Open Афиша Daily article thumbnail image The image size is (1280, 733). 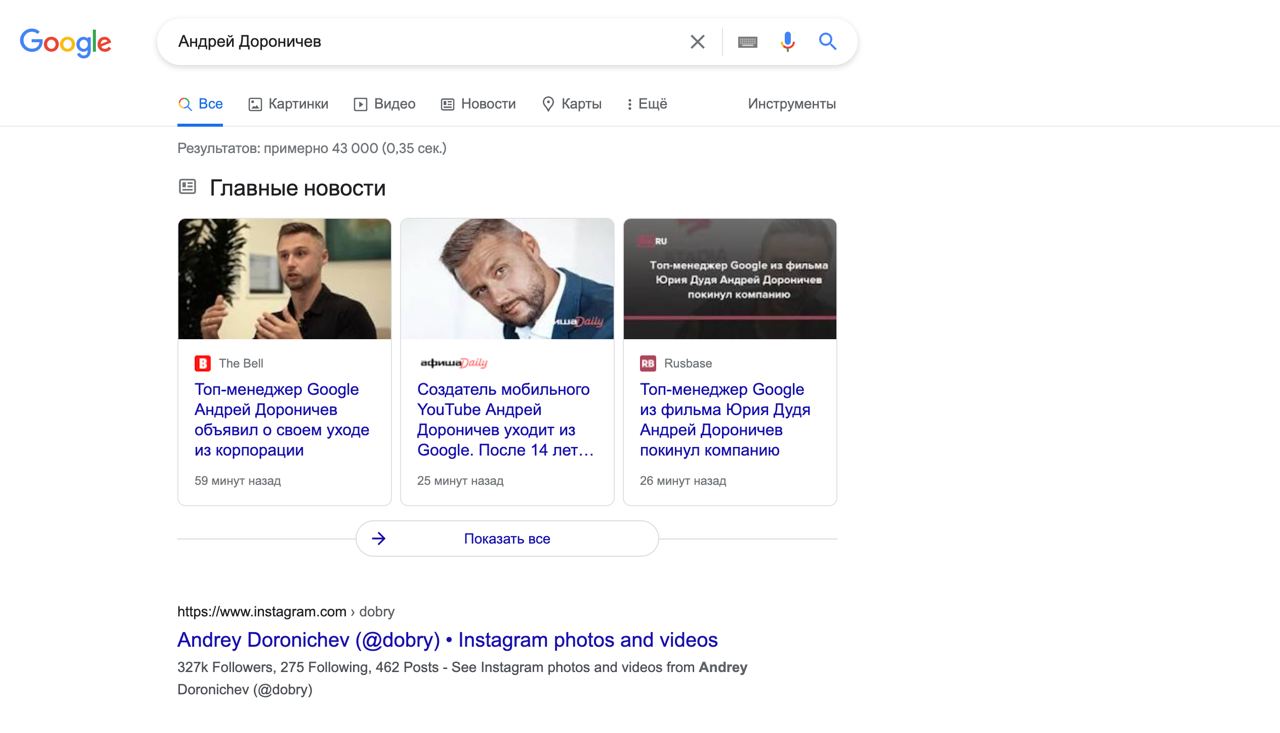[508, 279]
